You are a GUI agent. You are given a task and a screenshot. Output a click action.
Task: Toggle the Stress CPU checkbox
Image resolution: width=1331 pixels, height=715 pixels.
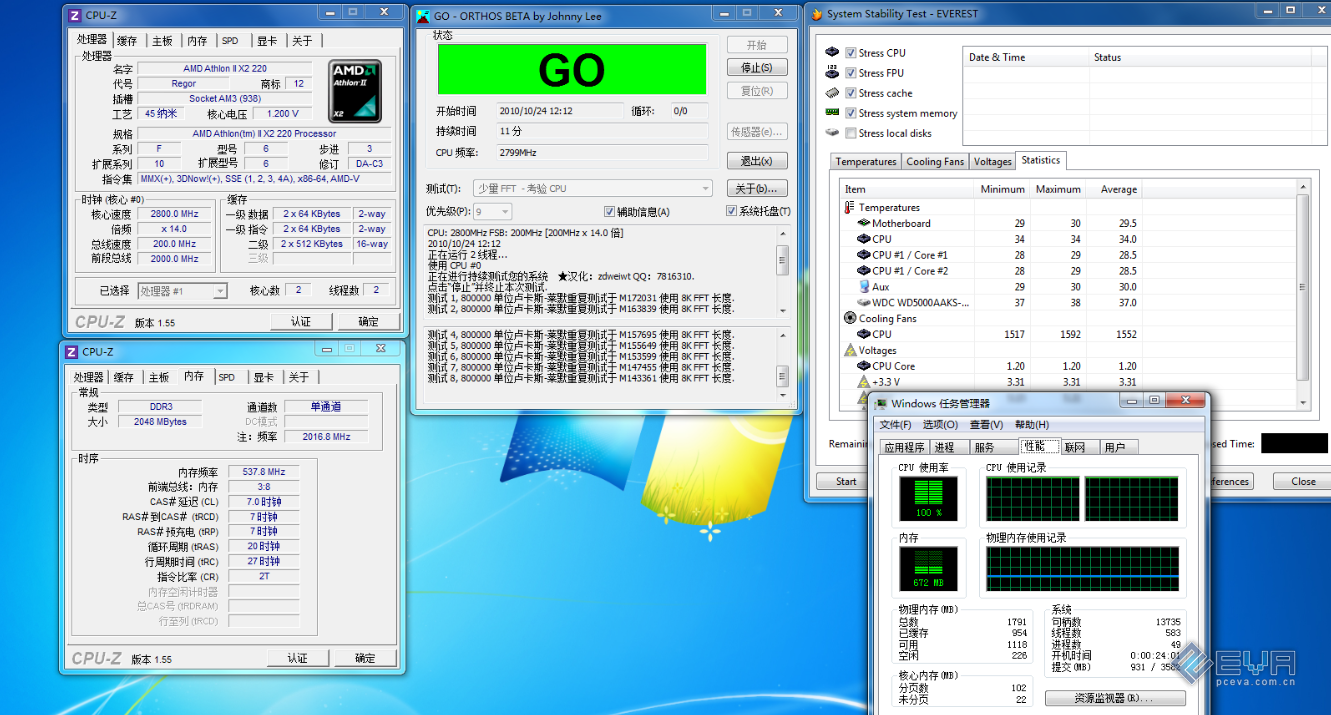pos(851,53)
